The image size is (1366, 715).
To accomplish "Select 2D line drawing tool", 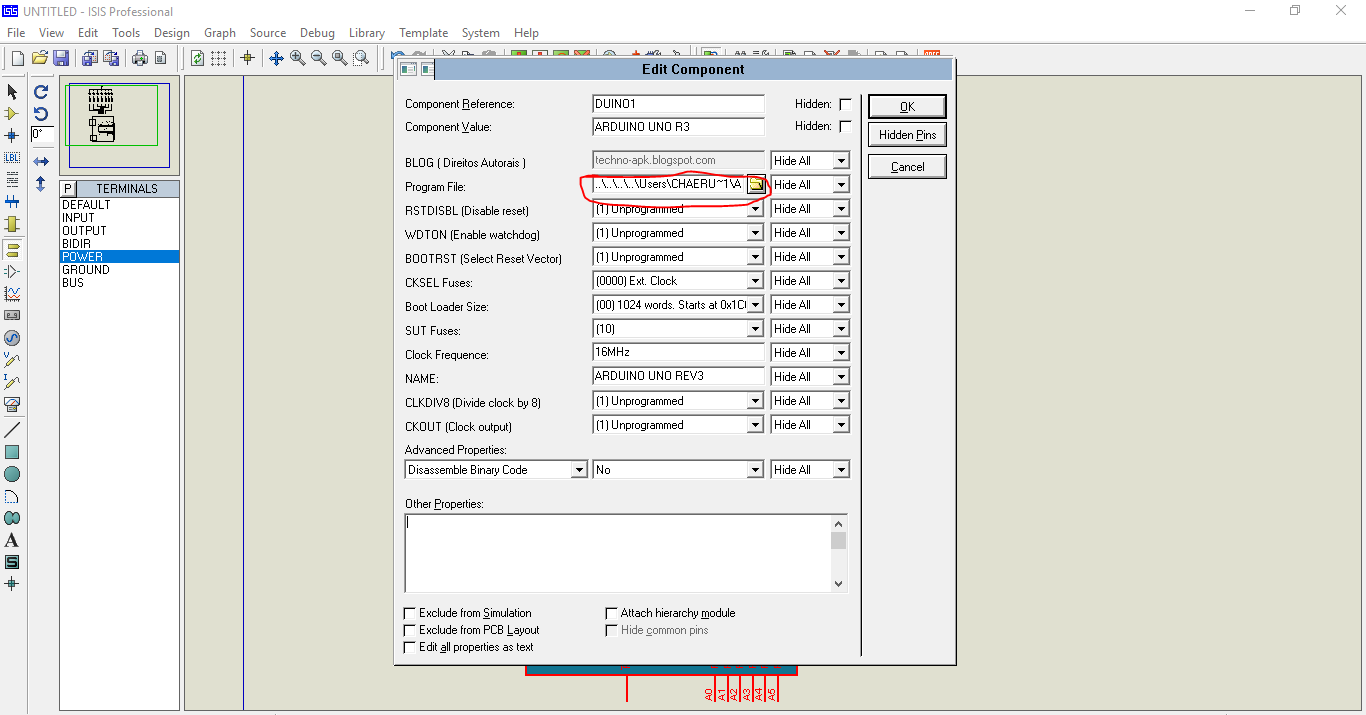I will tap(12, 429).
